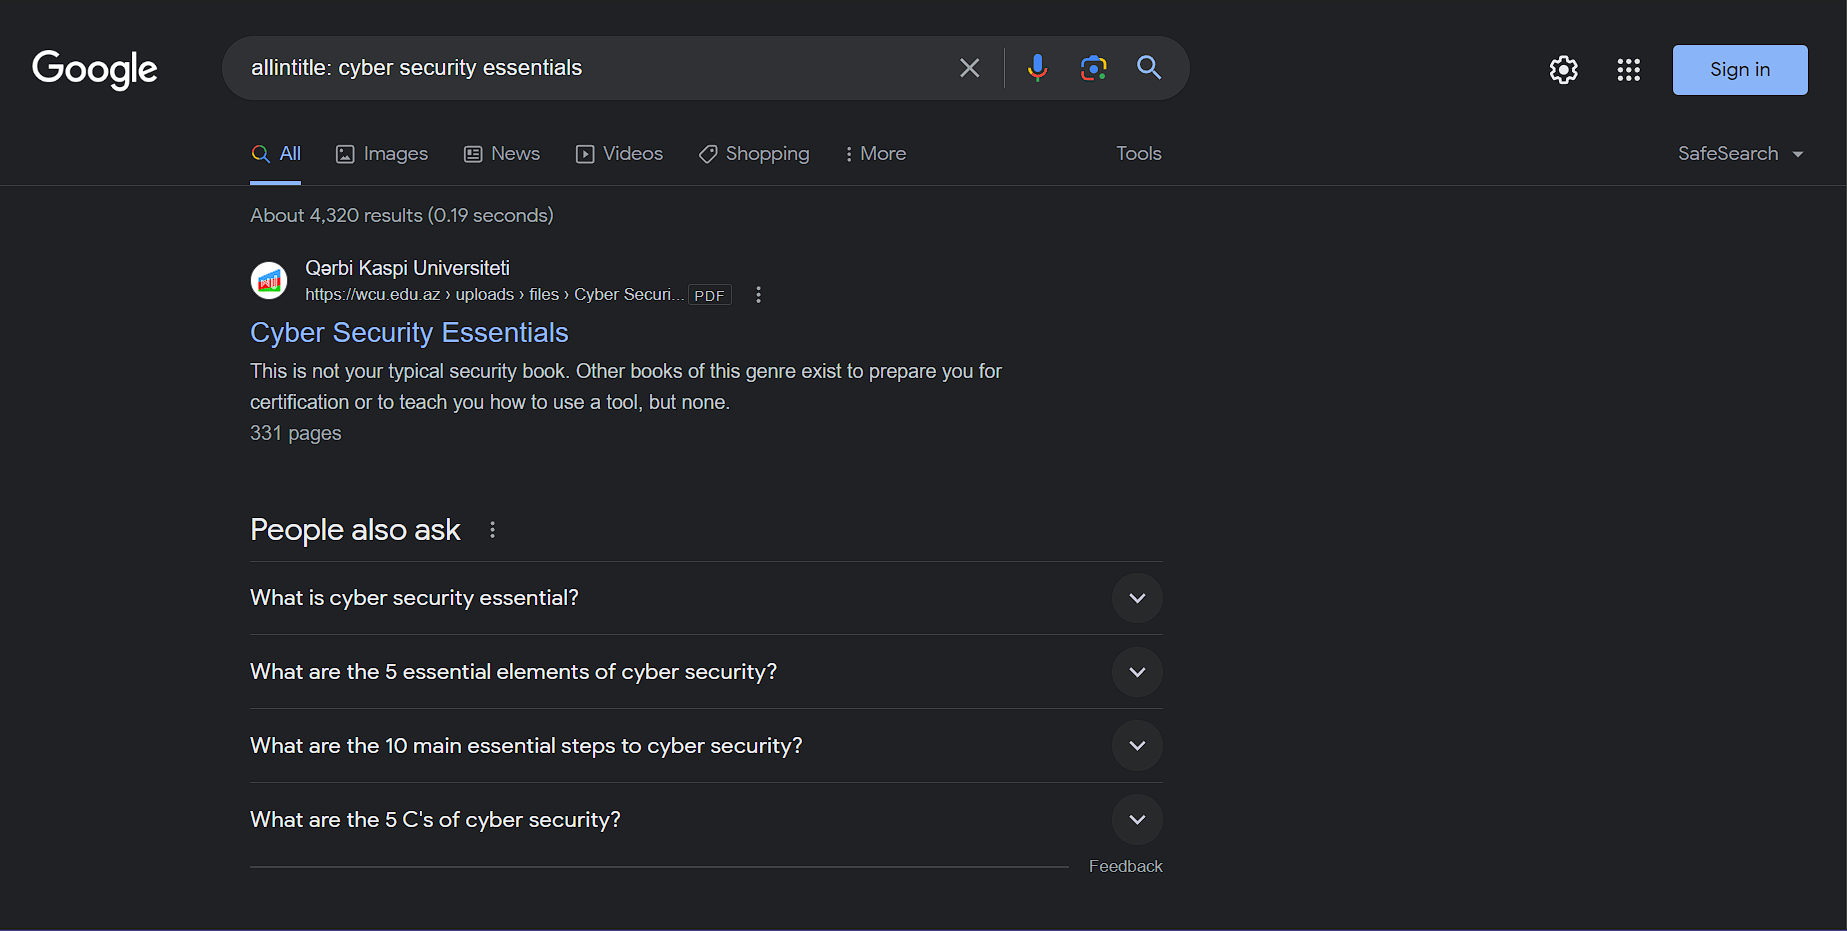This screenshot has width=1847, height=931.
Task: Open search by image camera icon
Action: pyautogui.click(x=1093, y=68)
